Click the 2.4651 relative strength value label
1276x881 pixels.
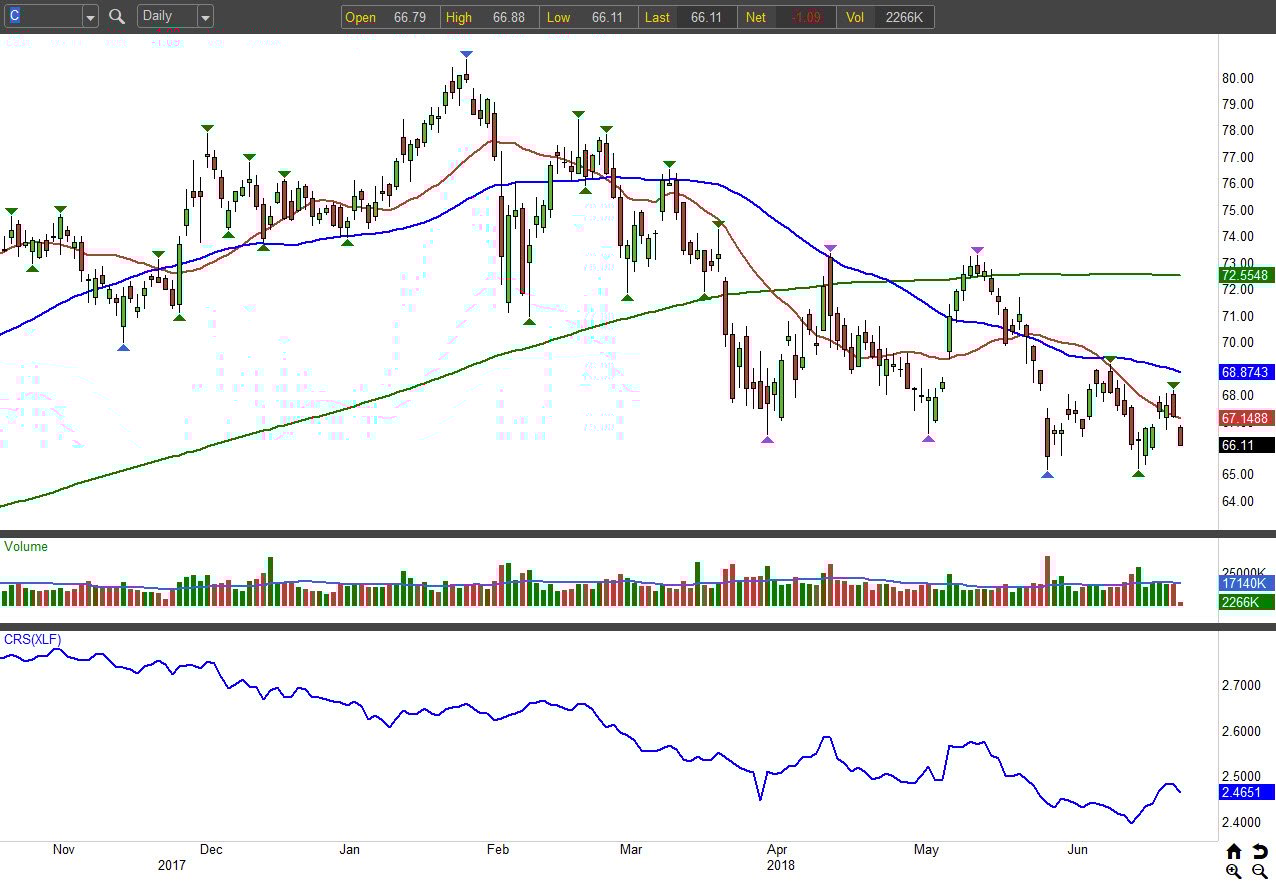tap(1246, 791)
